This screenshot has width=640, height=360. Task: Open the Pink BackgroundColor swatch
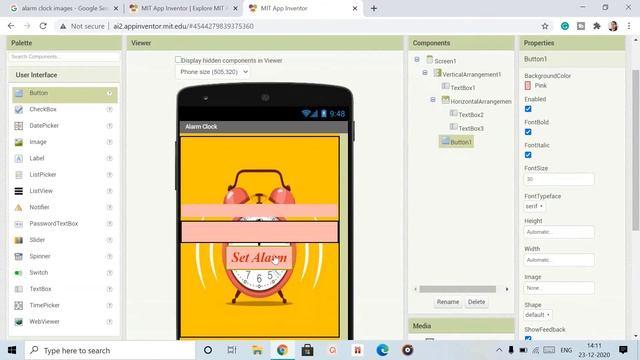pos(528,85)
